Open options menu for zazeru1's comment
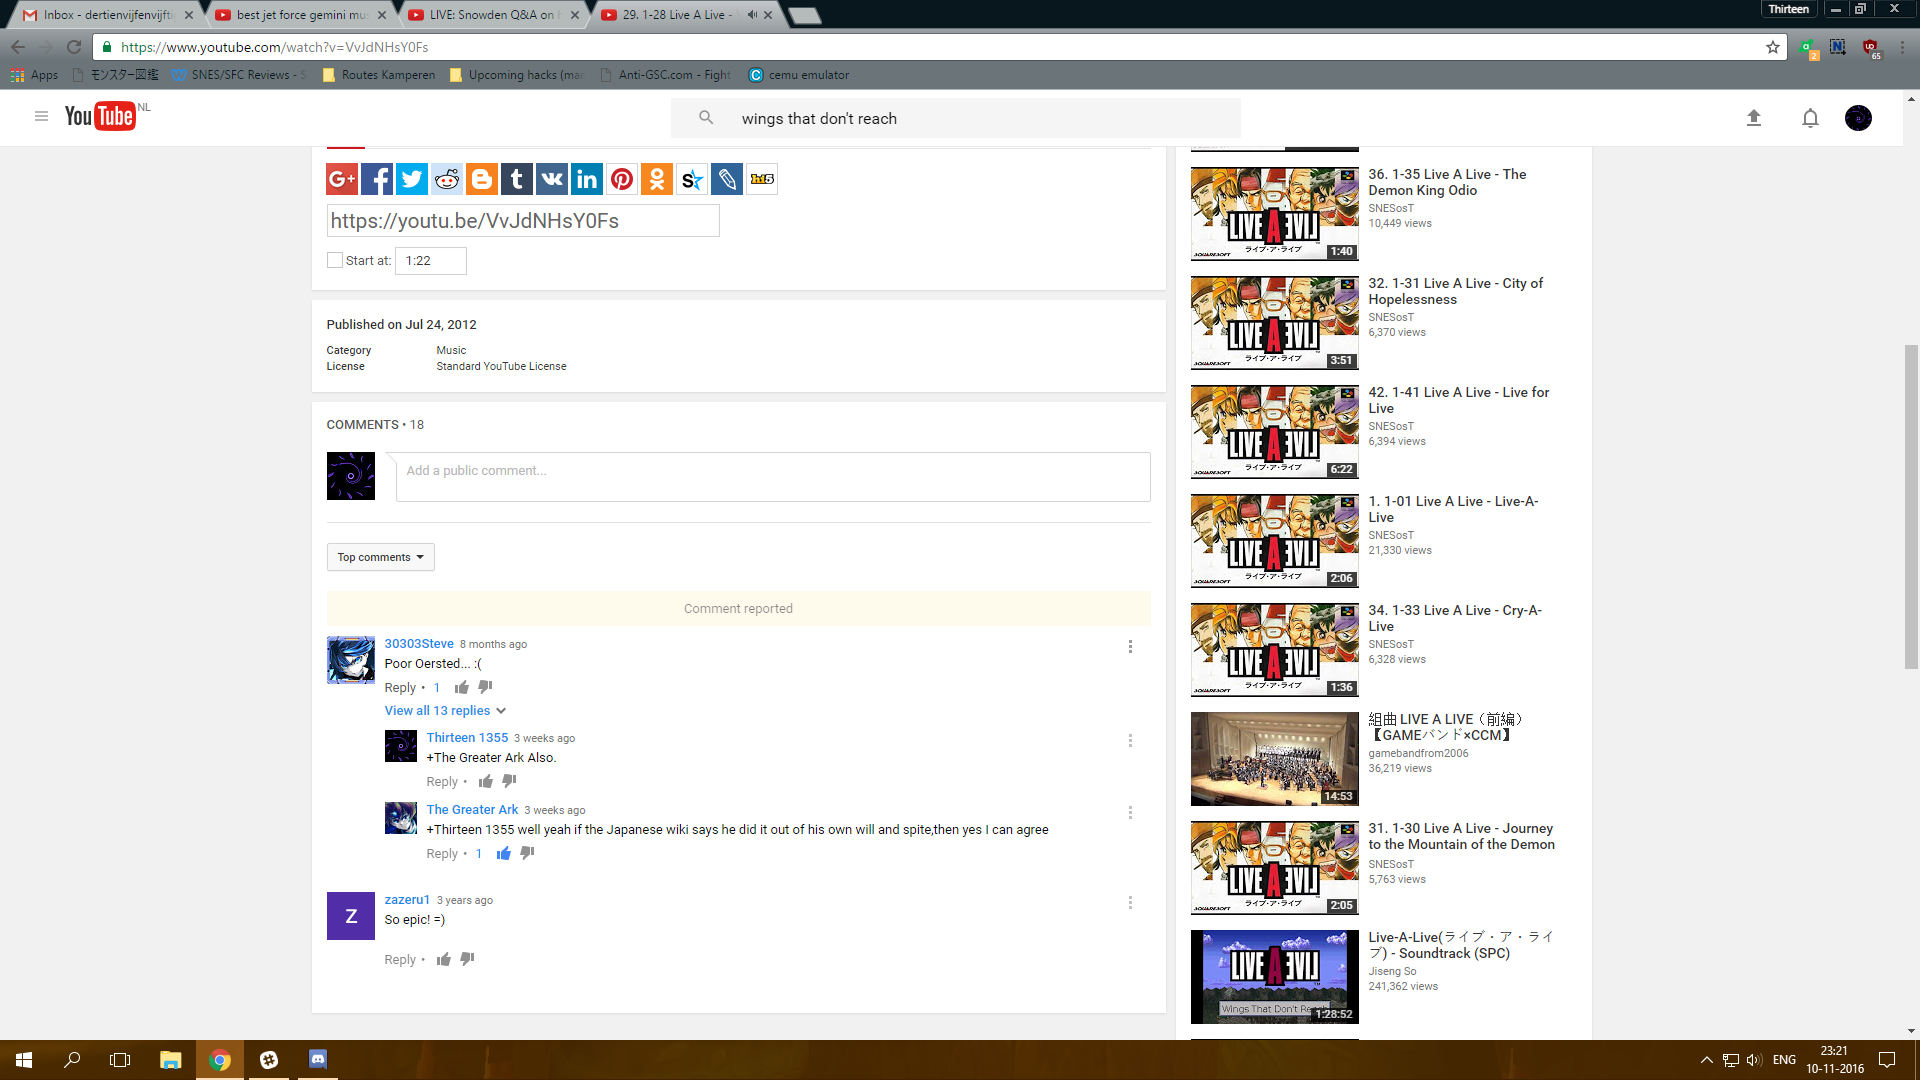This screenshot has height=1080, width=1920. (x=1131, y=903)
